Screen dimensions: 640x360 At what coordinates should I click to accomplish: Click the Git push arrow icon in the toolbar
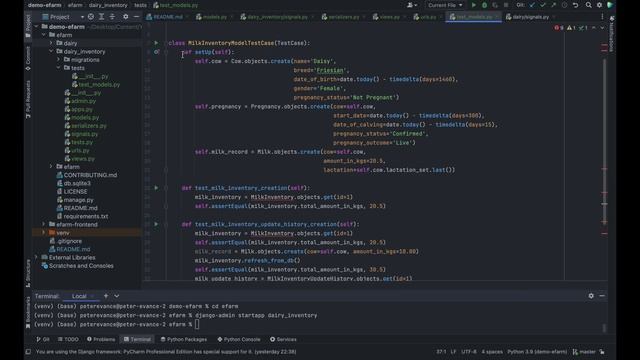[x=553, y=5]
